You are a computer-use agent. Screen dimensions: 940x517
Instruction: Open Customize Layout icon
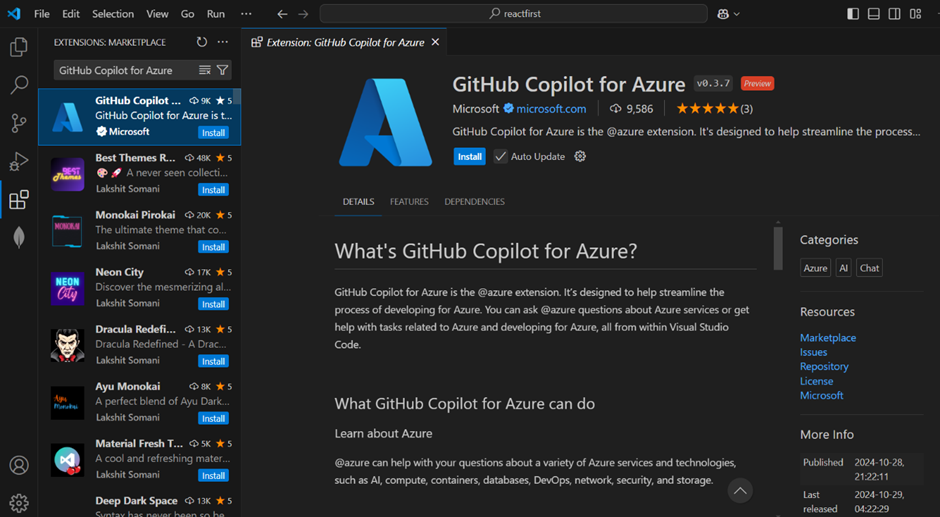click(915, 14)
